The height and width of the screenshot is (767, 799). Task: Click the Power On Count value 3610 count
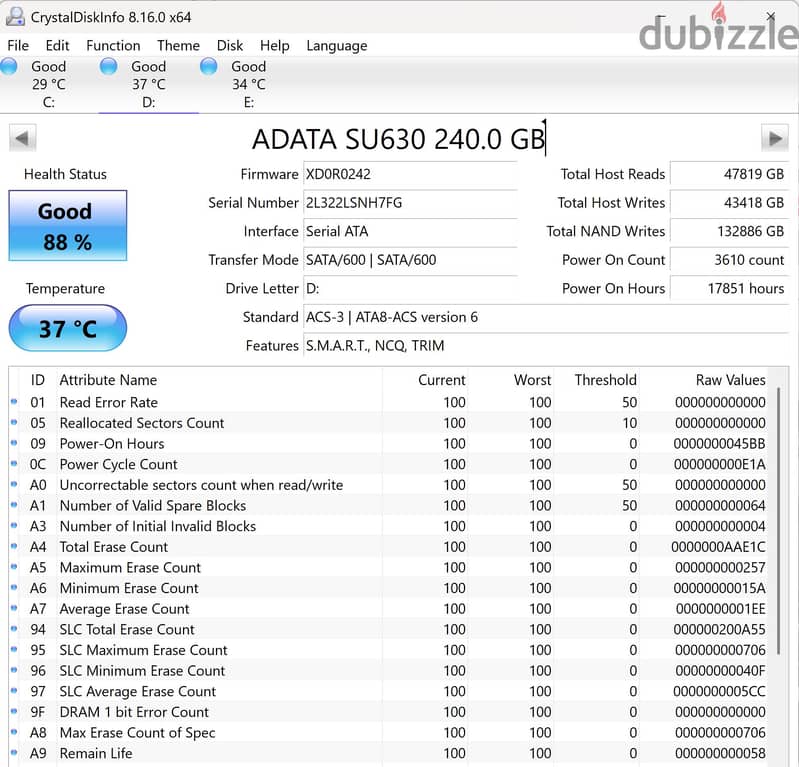click(x=729, y=260)
